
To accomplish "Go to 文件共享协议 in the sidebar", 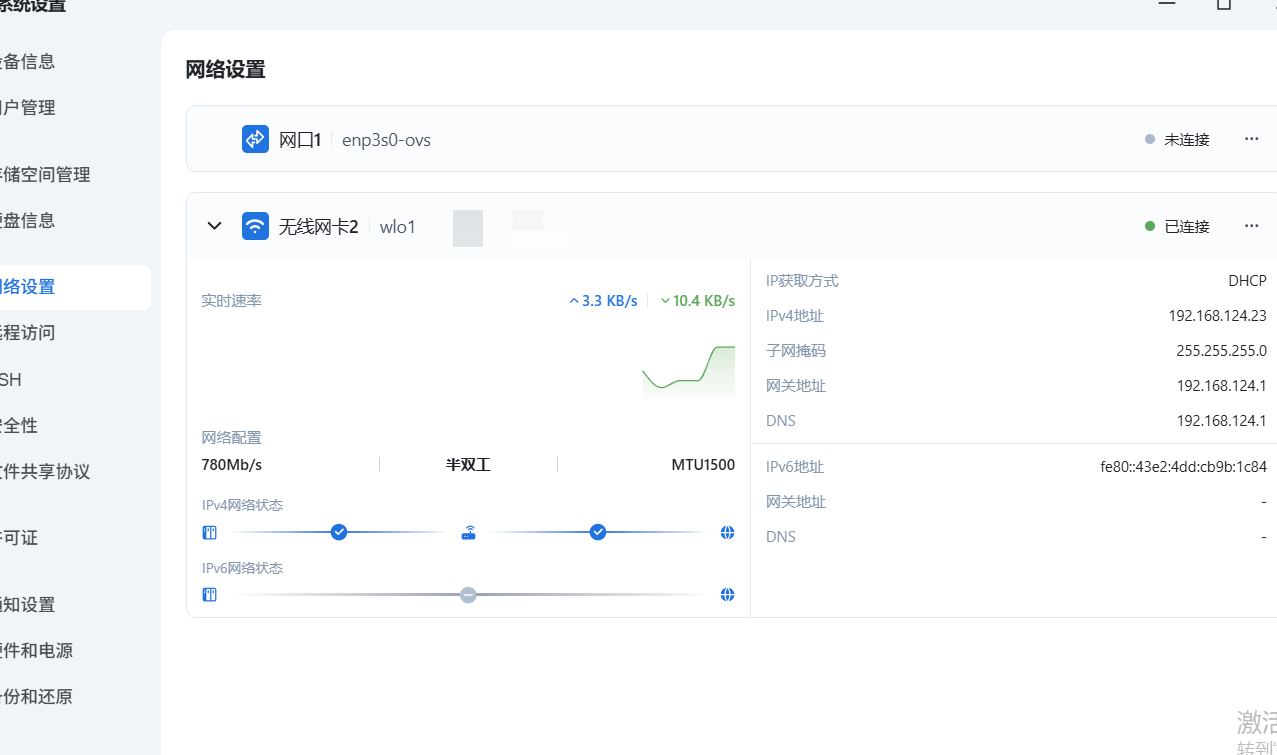I will click(x=47, y=471).
